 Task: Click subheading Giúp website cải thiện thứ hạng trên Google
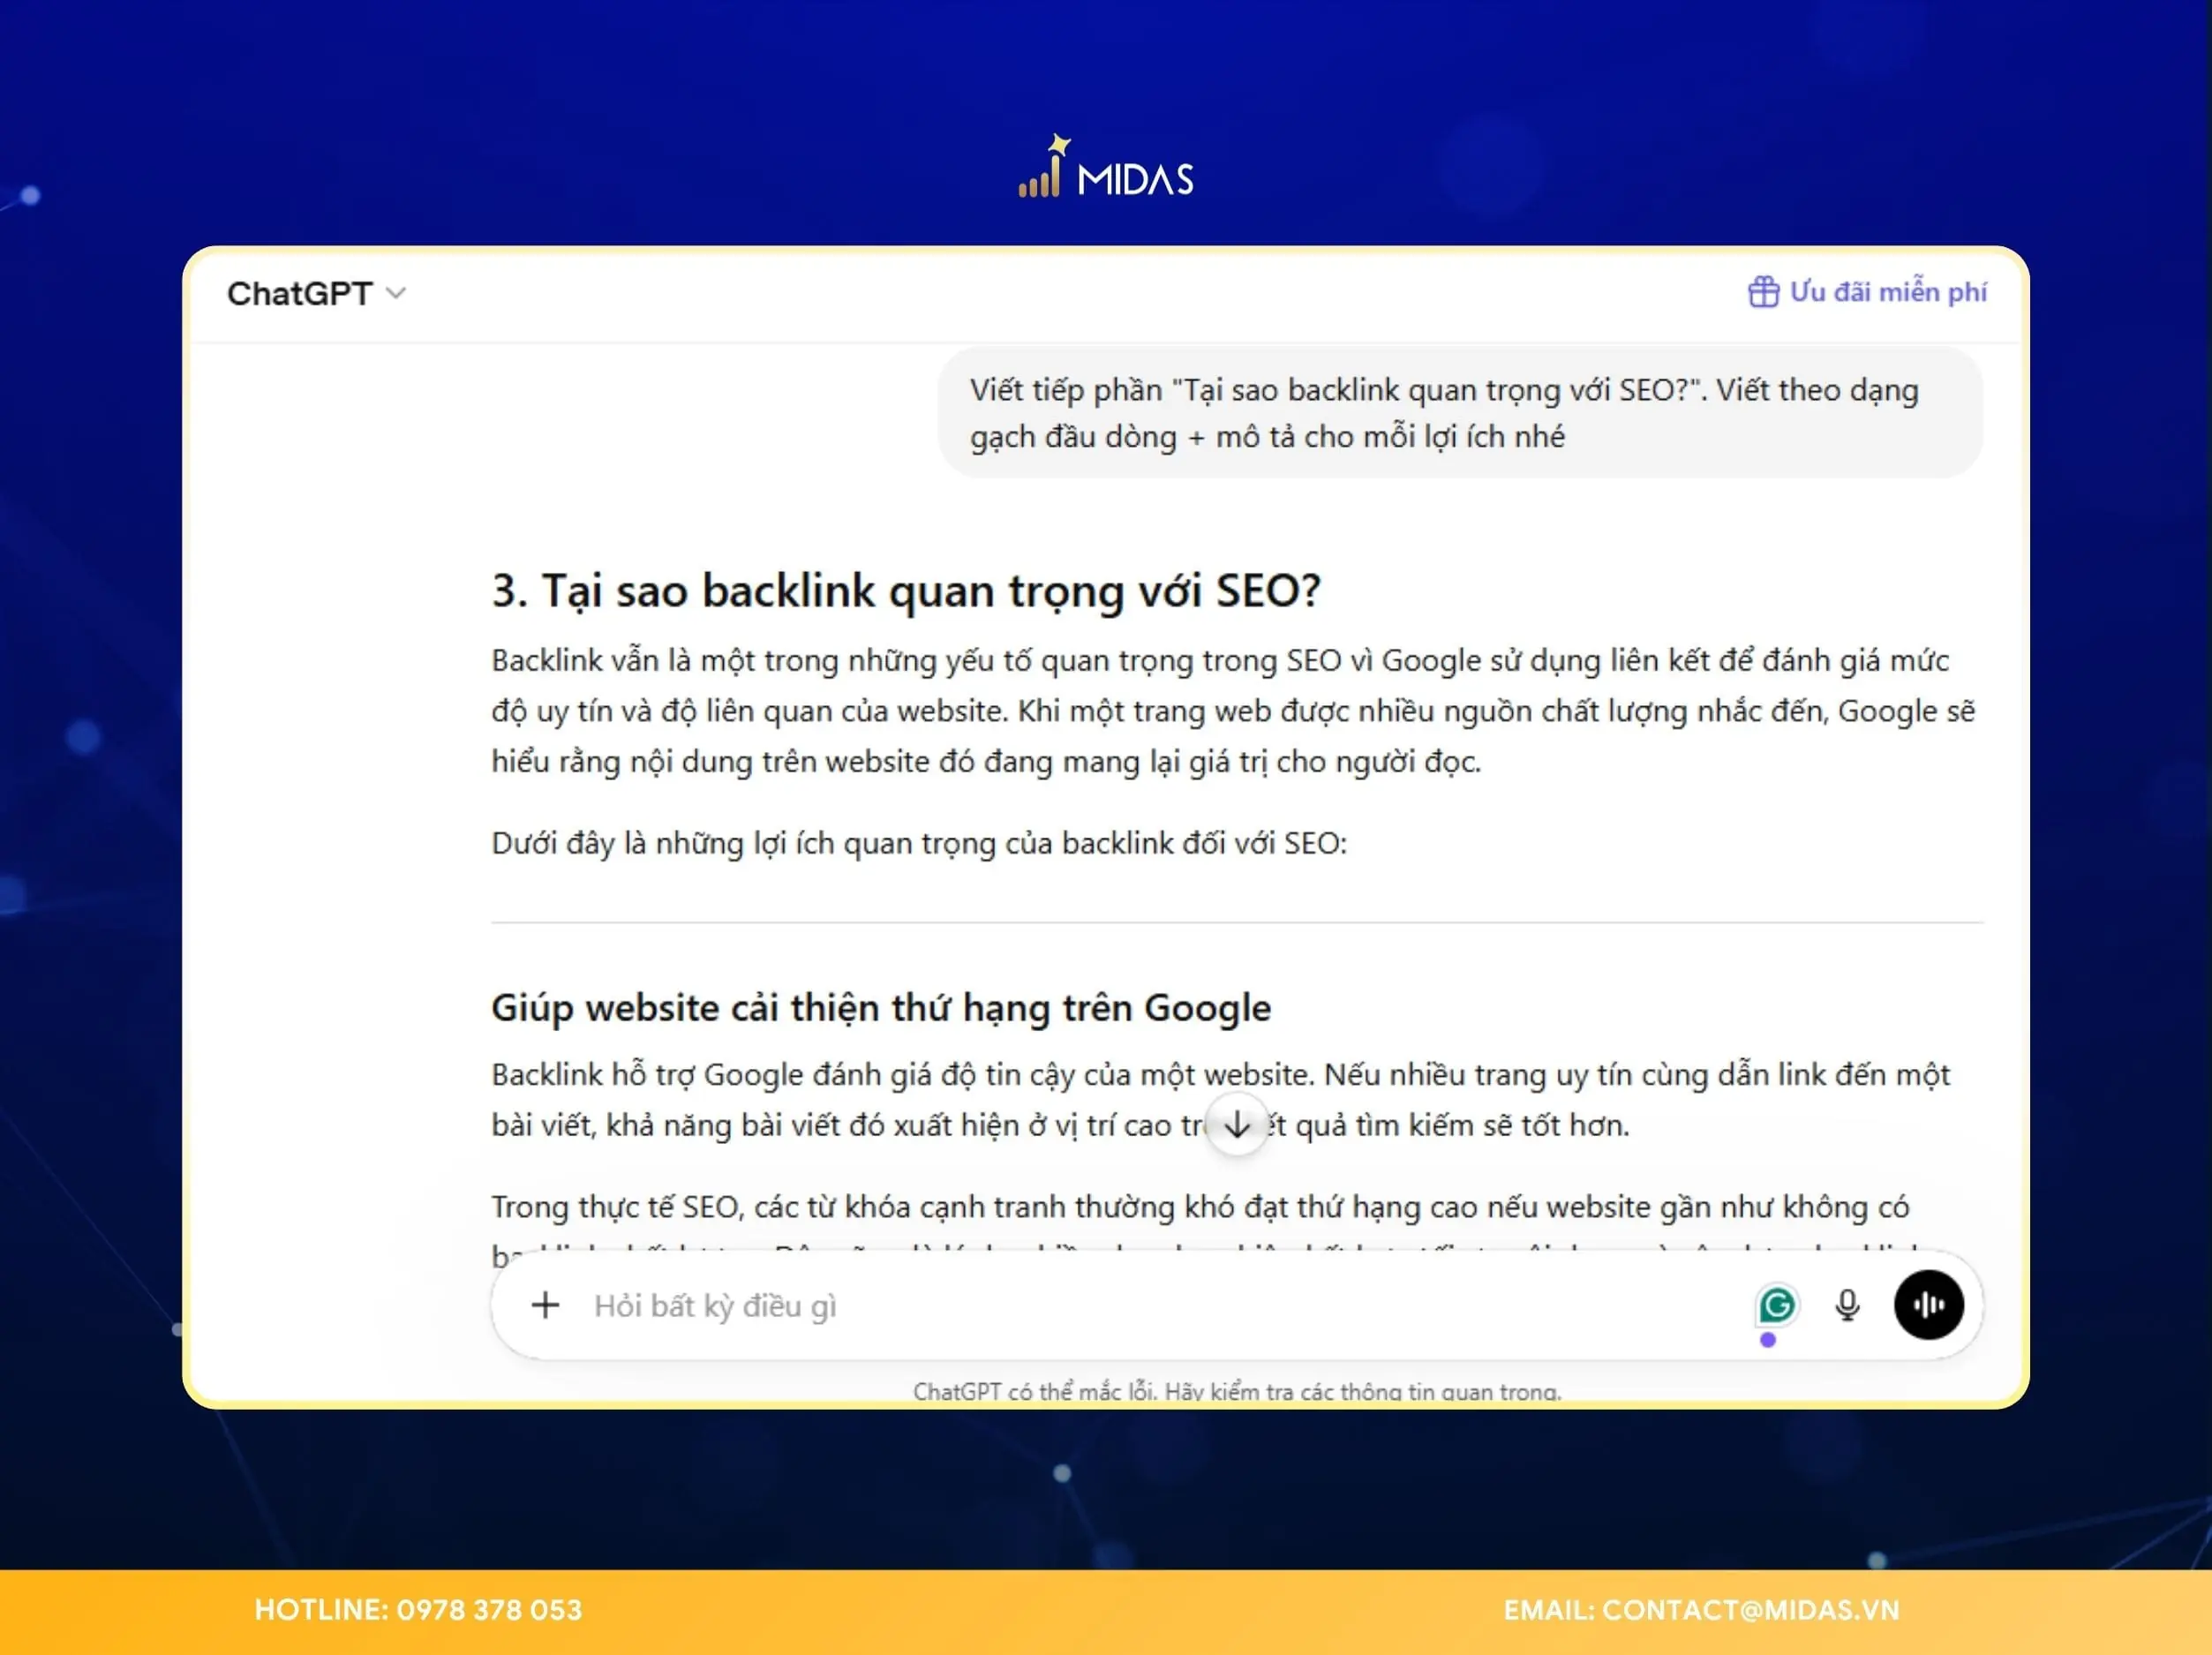click(x=880, y=1007)
